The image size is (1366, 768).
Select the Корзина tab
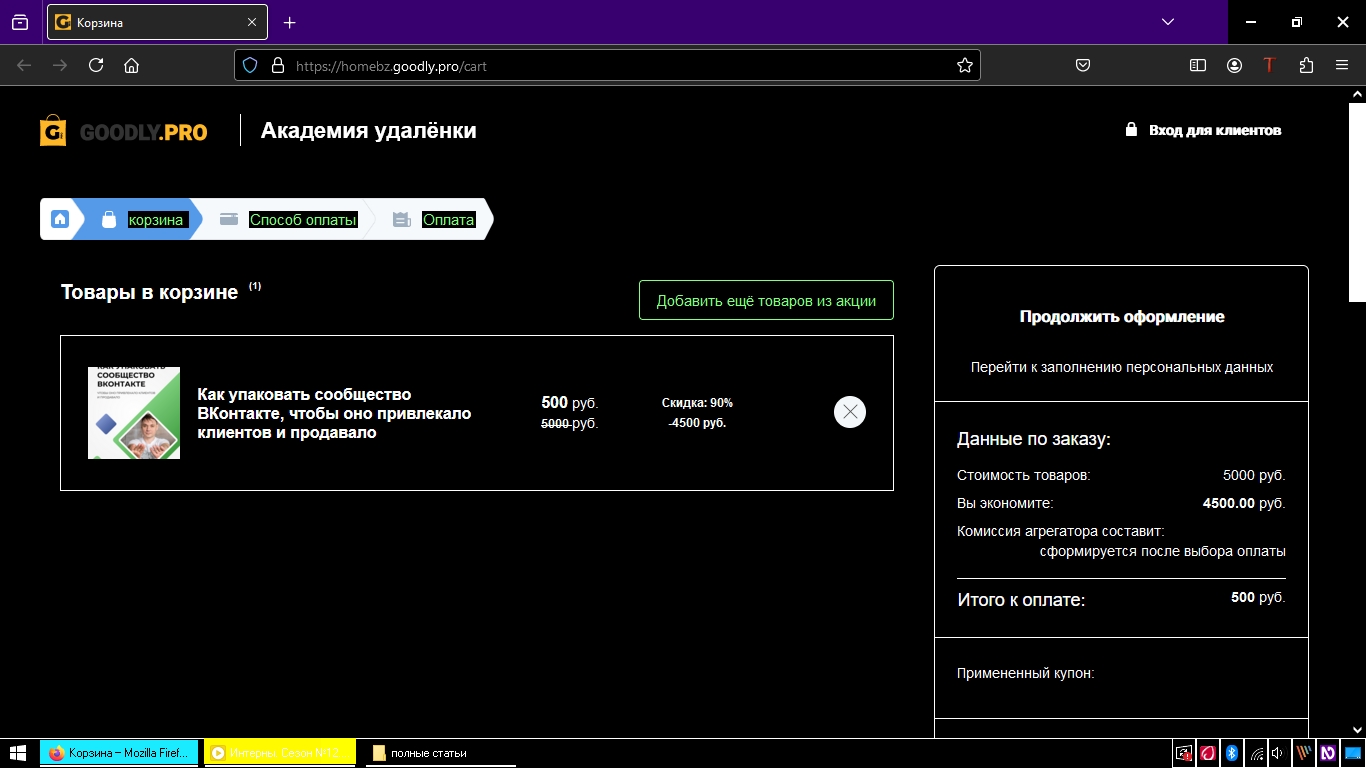158,22
